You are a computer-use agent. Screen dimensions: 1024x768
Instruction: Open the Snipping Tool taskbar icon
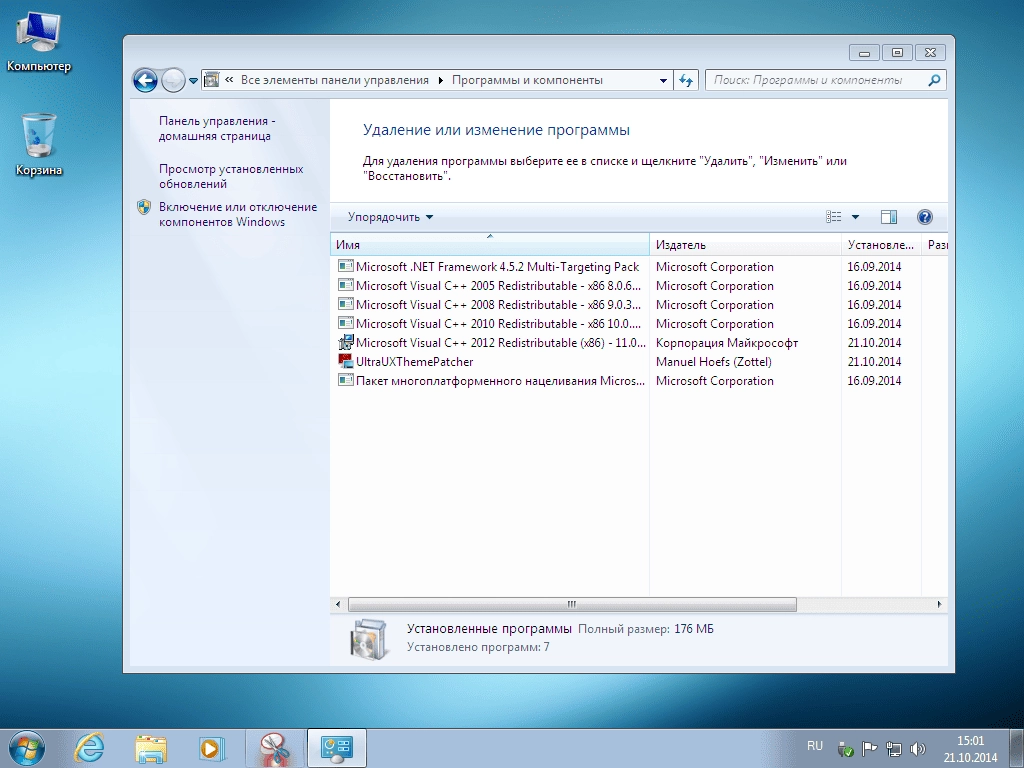(x=276, y=748)
